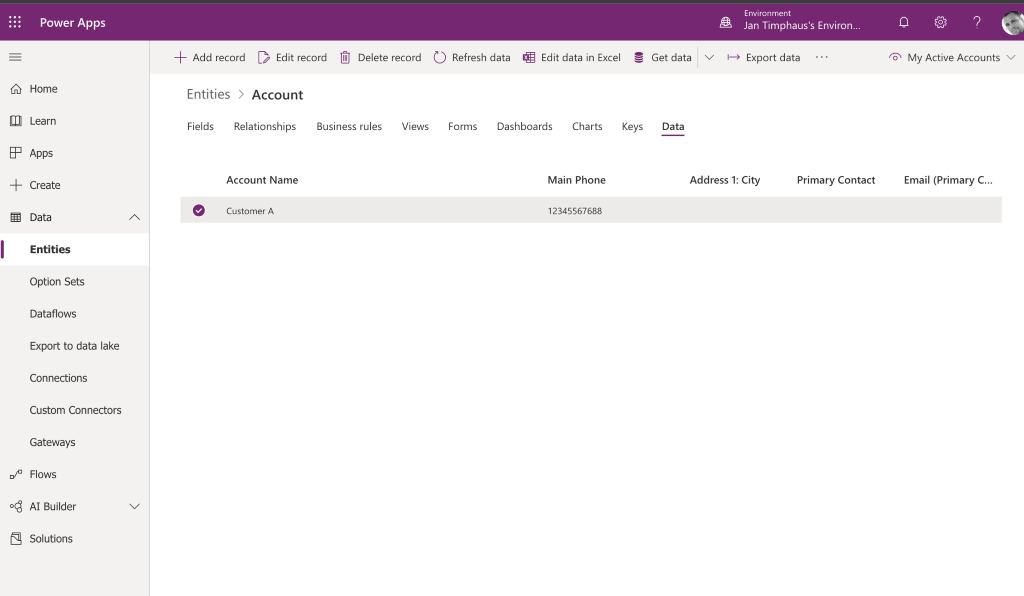Click the Power Apps title

[x=72, y=22]
